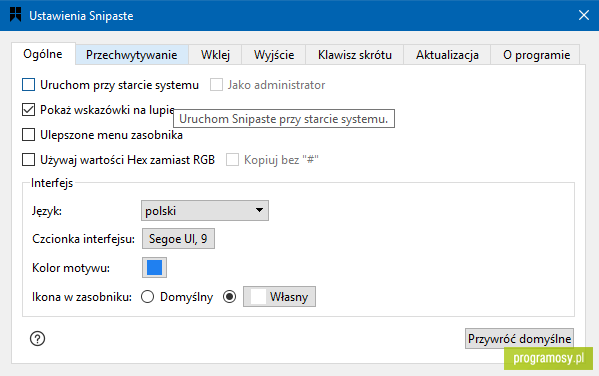
Task: Enable Ulepszone menu zasobnika option
Action: pyautogui.click(x=28, y=135)
